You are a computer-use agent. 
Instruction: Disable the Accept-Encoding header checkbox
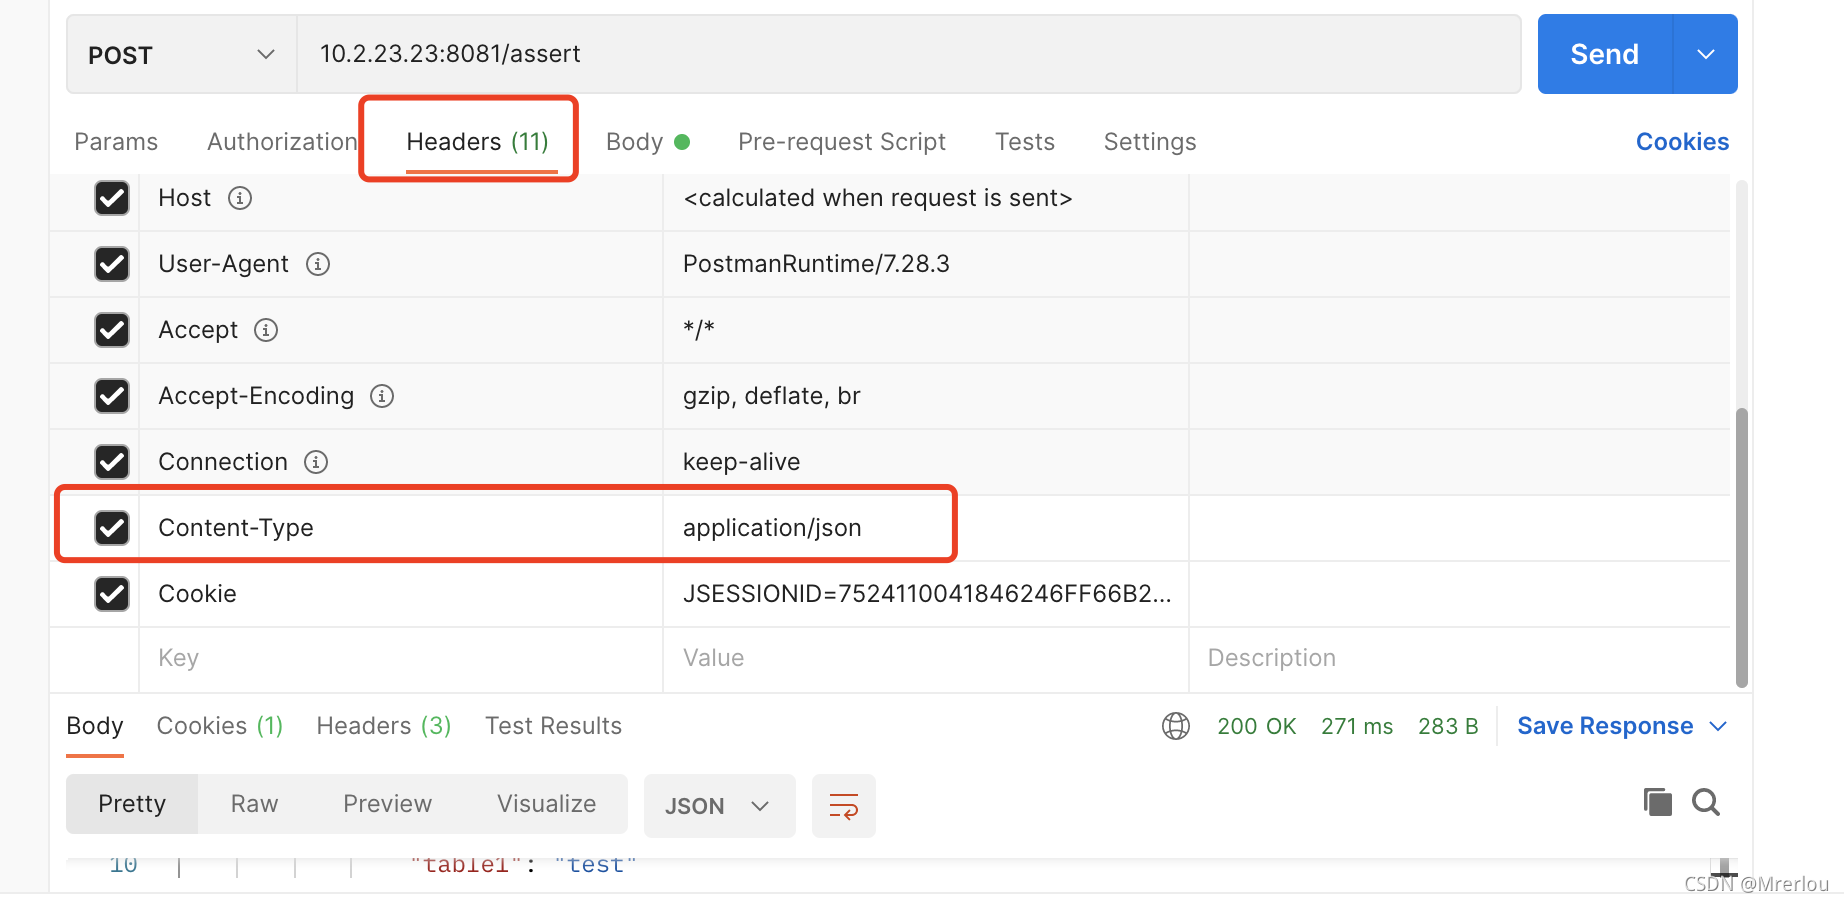pyautogui.click(x=112, y=396)
